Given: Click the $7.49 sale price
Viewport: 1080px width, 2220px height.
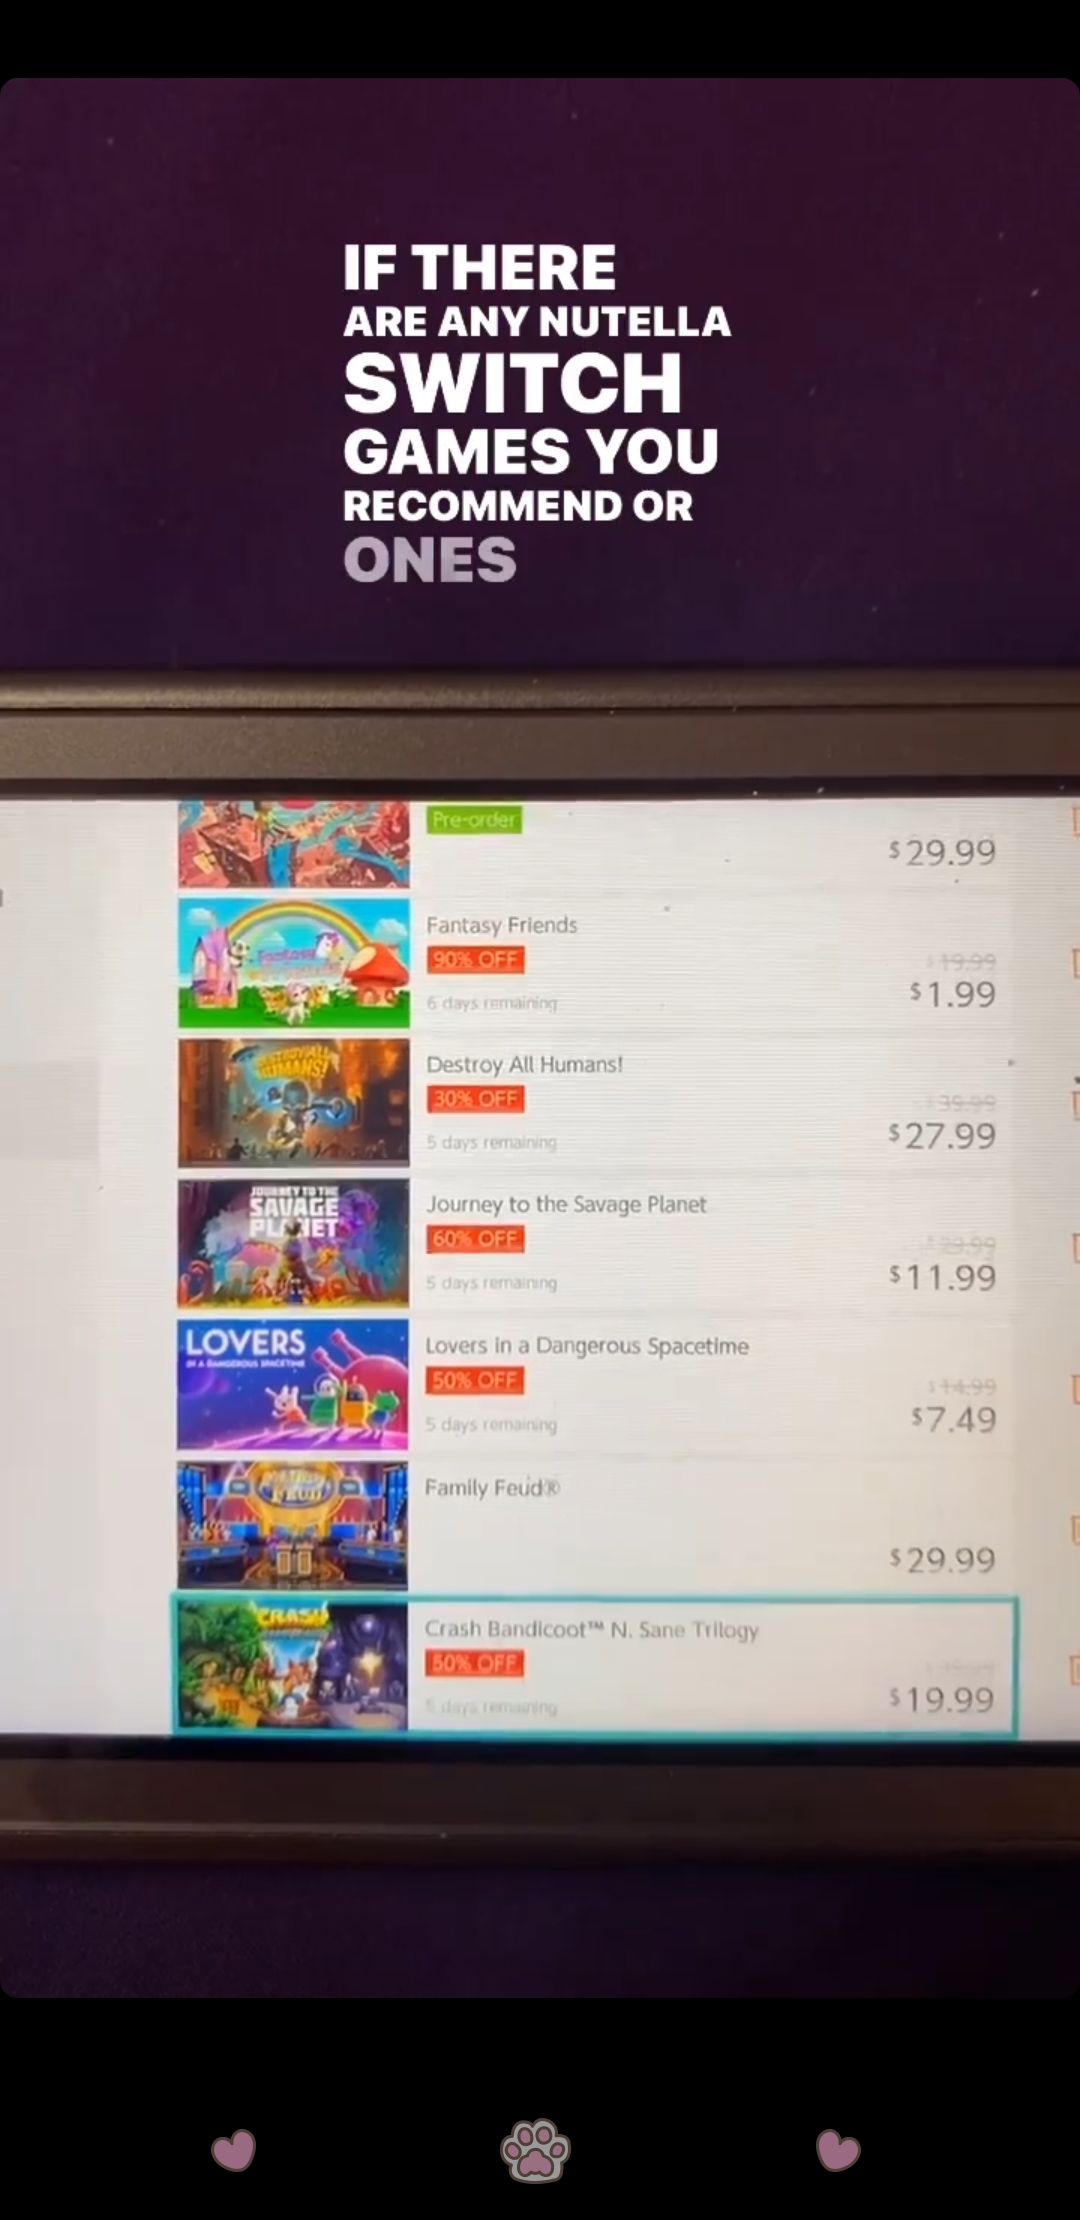Looking at the screenshot, I should [953, 1419].
